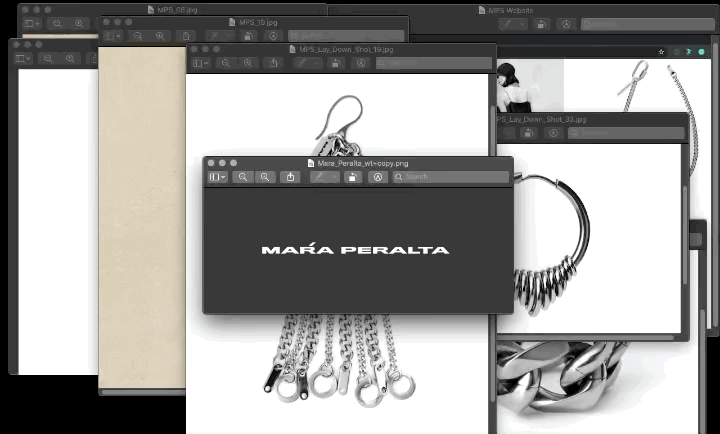Screen dimensions: 720x434
Task: Click the MPS Website window title
Action: [x=510, y=11]
